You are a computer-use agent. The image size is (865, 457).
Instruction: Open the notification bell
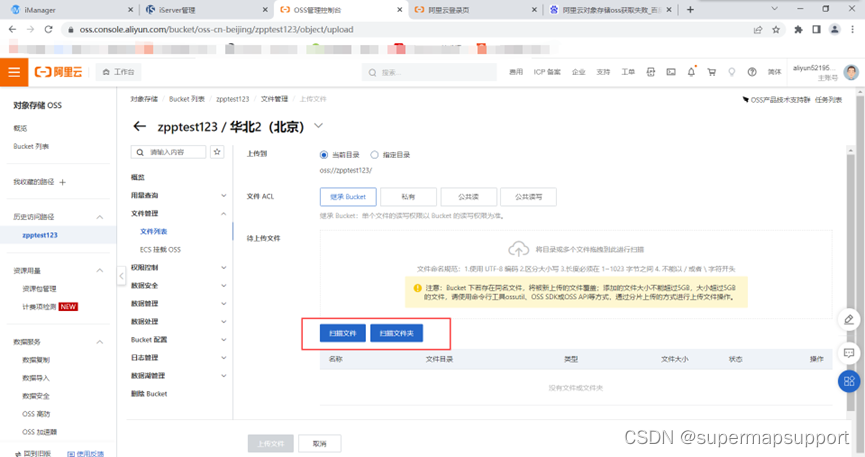(691, 72)
